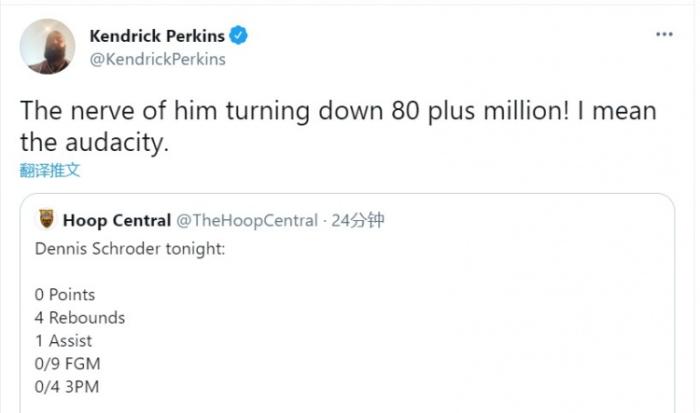Click the words 'The nerve of him'

(x=105, y=110)
